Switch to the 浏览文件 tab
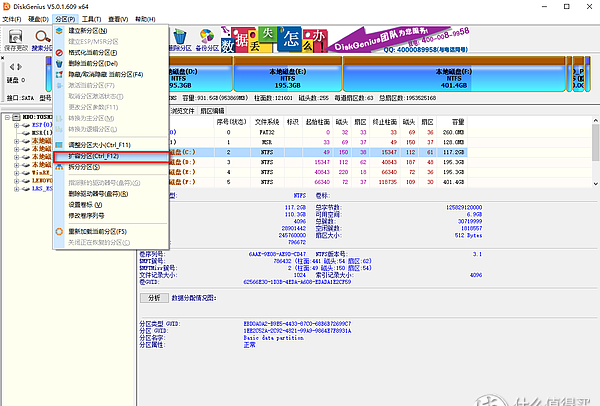This screenshot has height=406, width=600. pos(182,111)
